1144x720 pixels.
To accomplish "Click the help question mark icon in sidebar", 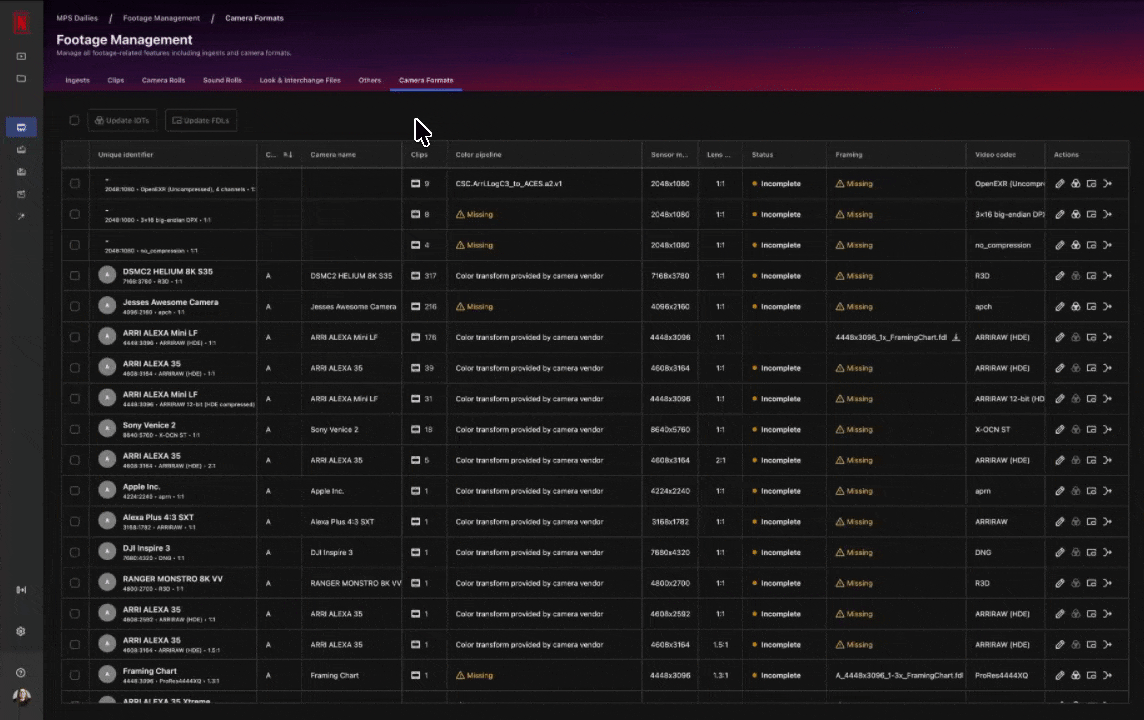I will (21, 673).
